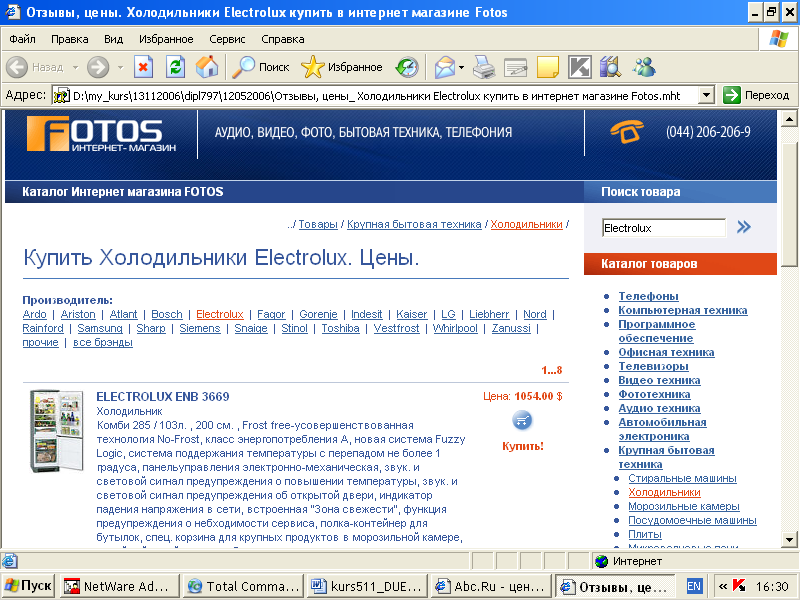Click the vertical scrollbar down arrow
The width and height of the screenshot is (800, 600).
(789, 540)
